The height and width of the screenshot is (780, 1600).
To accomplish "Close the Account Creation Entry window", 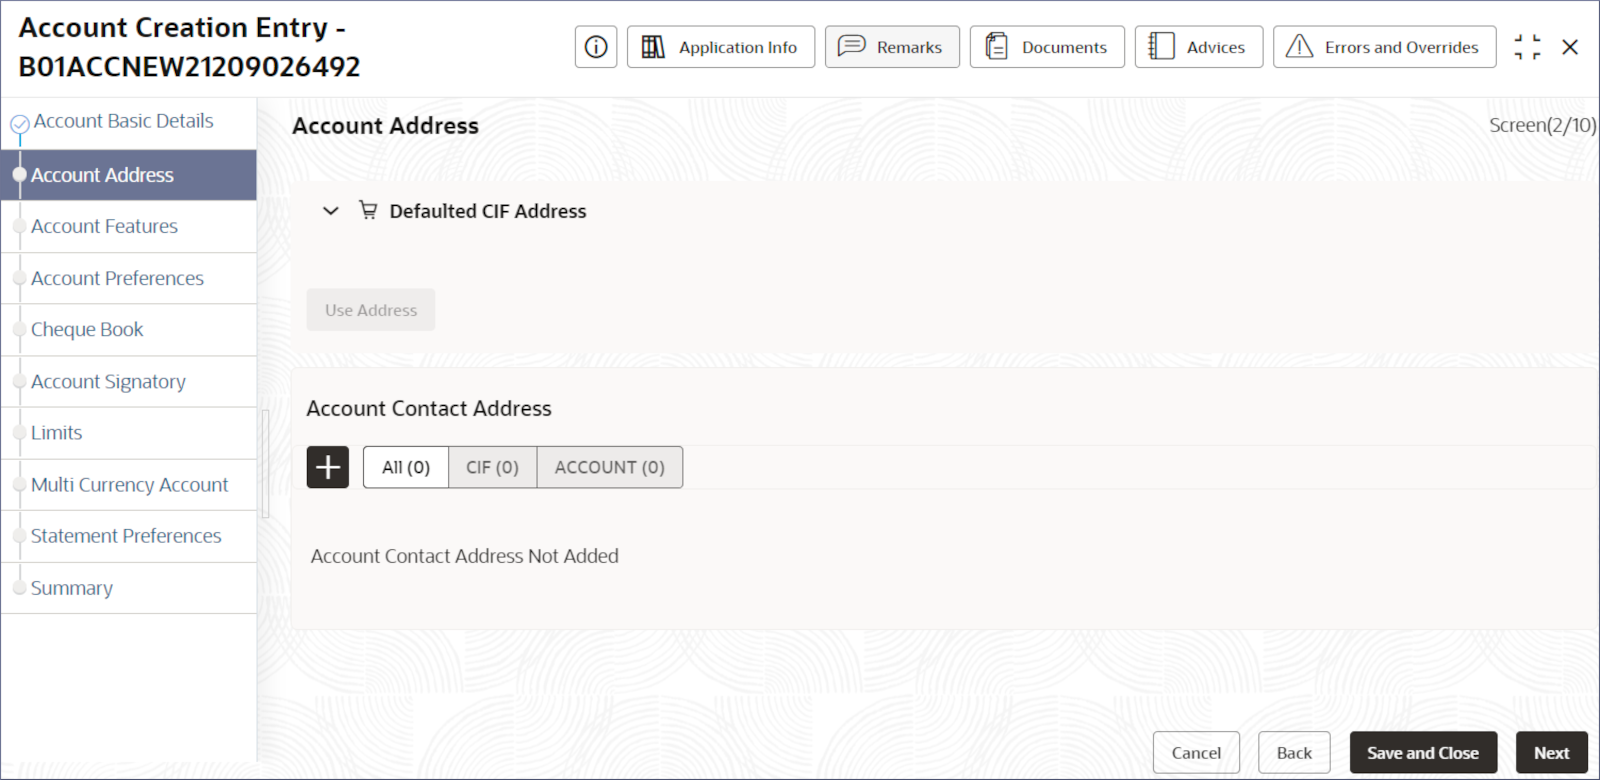I will pos(1570,47).
